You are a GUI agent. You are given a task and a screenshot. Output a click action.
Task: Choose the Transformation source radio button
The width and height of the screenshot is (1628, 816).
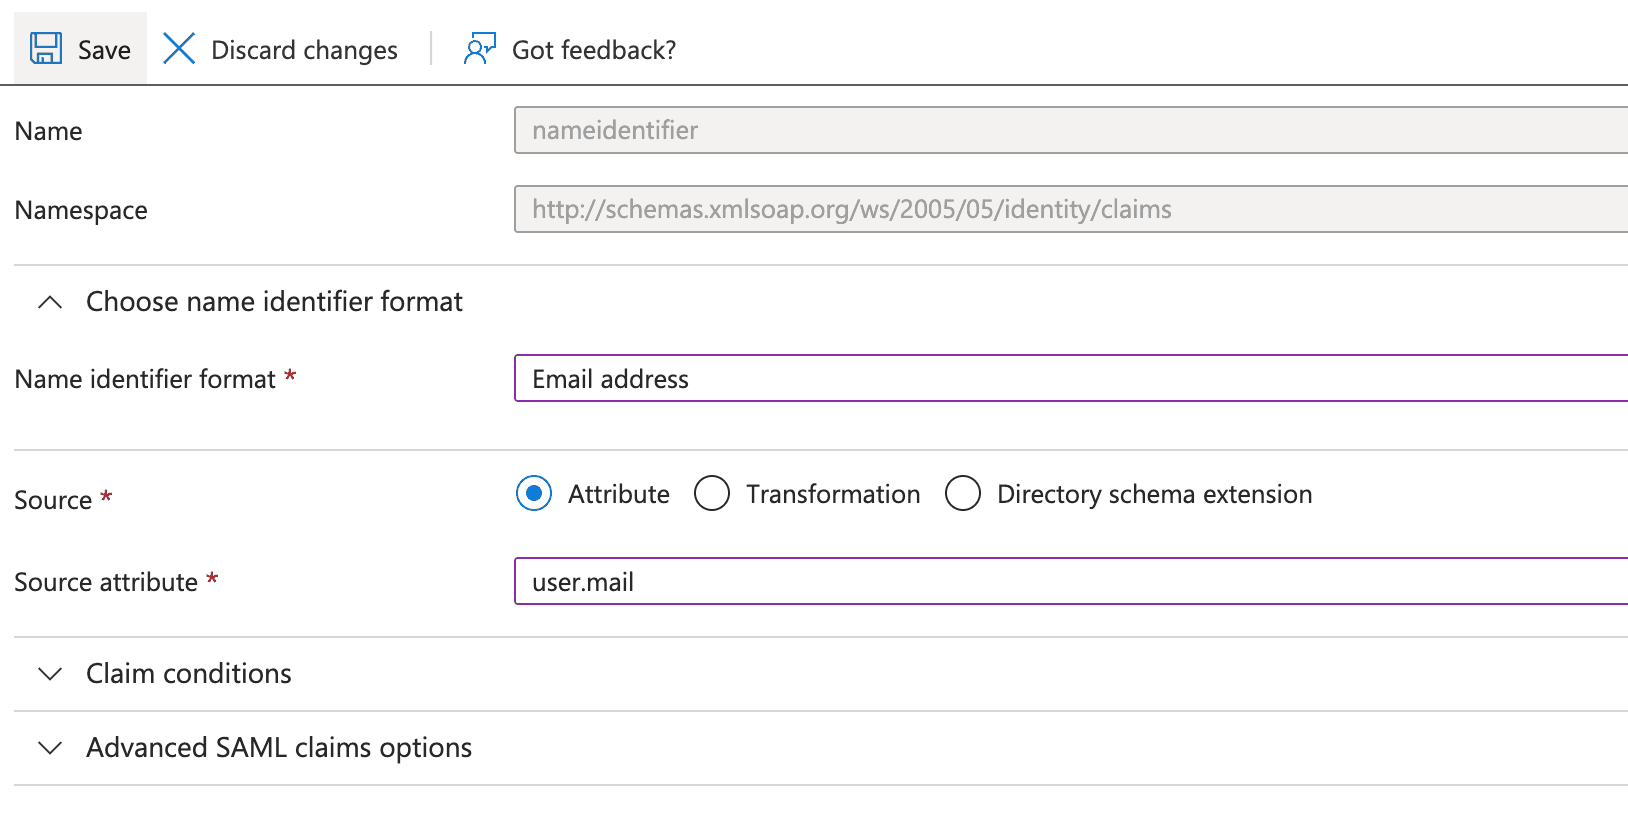pyautogui.click(x=712, y=493)
